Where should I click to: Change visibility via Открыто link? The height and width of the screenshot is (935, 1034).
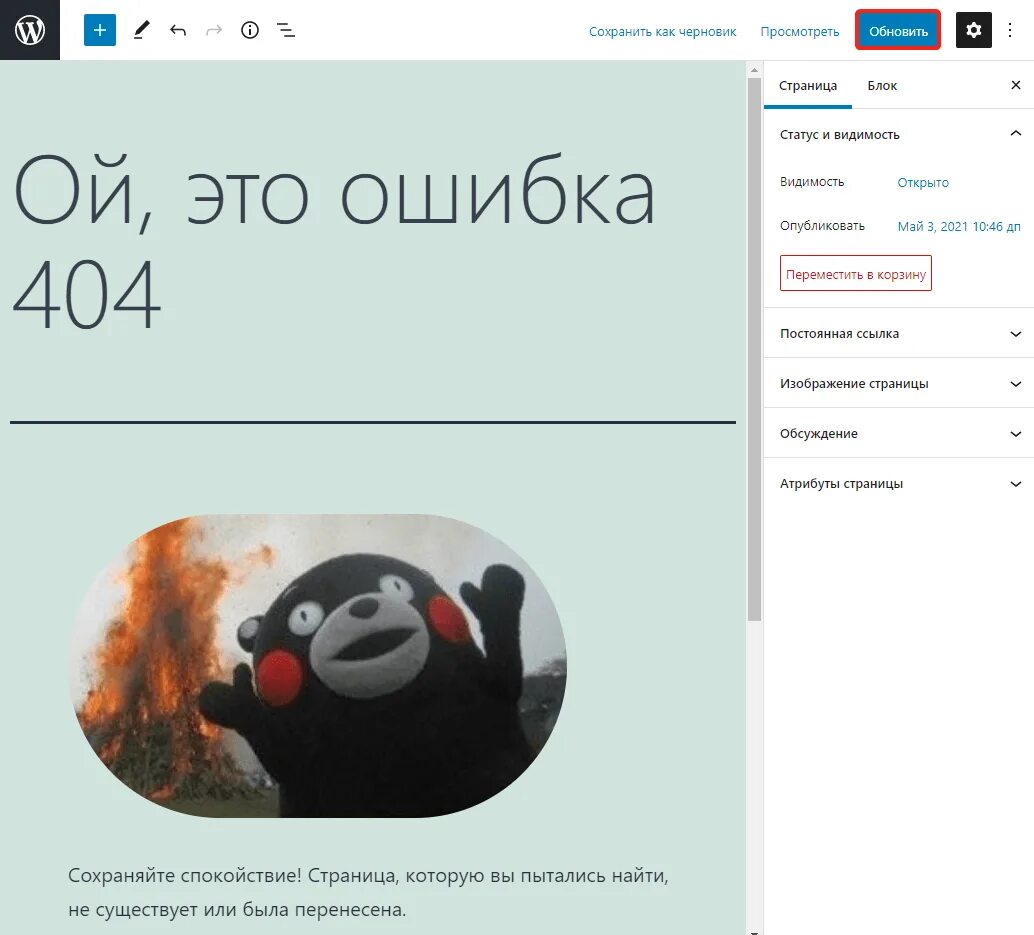(923, 183)
